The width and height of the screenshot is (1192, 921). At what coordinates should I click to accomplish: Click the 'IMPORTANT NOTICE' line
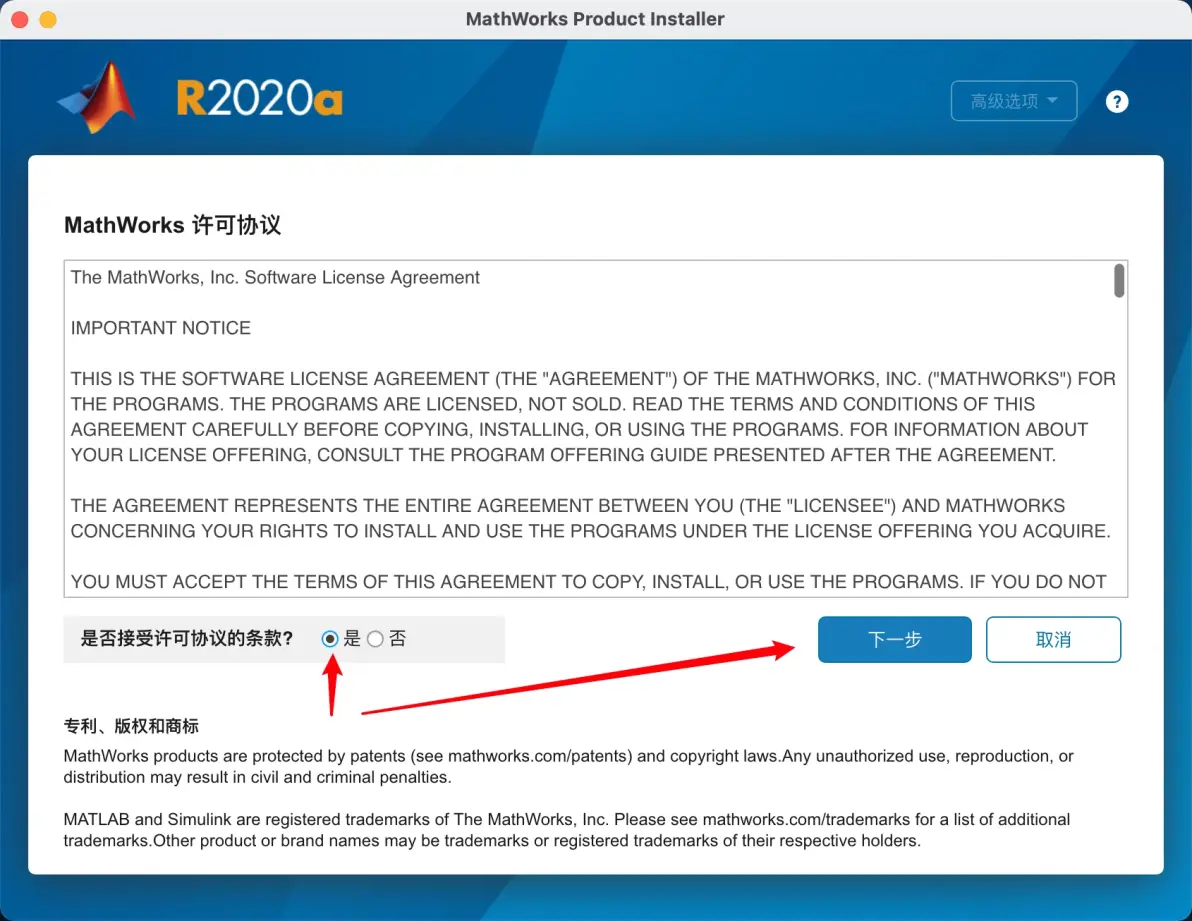(x=160, y=328)
